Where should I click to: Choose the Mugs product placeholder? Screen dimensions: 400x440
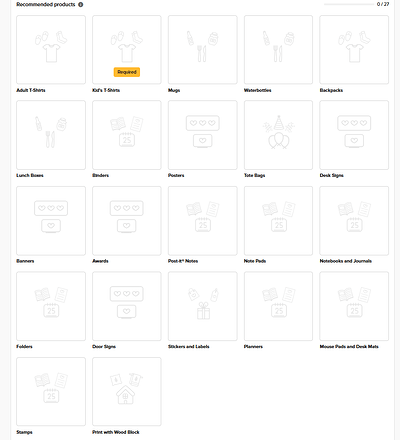coord(203,50)
